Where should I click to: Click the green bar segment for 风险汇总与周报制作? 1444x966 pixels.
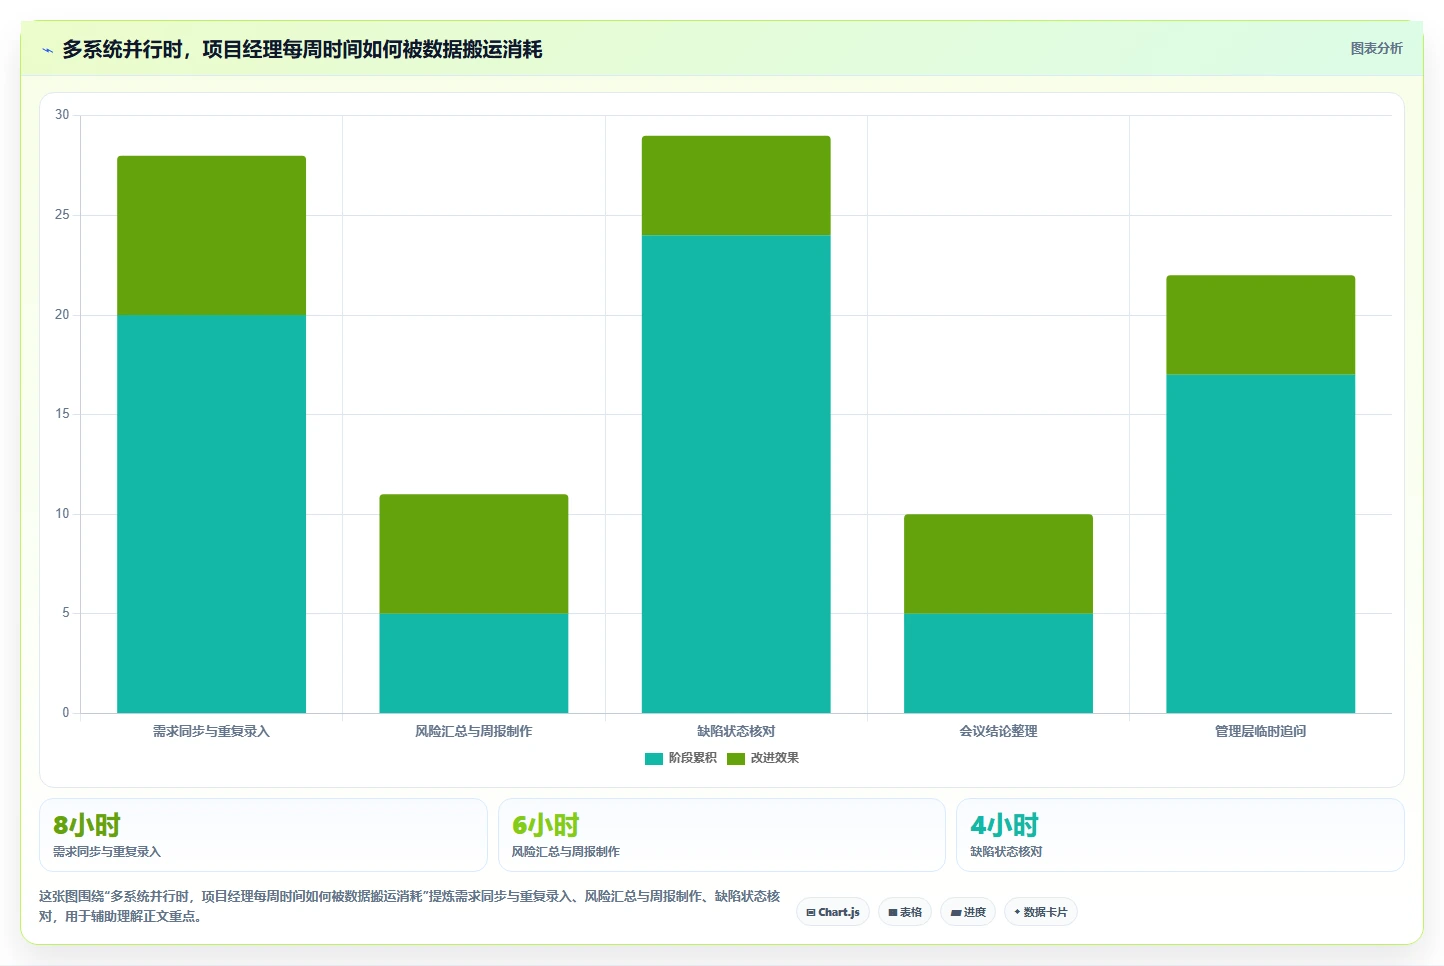point(473,553)
